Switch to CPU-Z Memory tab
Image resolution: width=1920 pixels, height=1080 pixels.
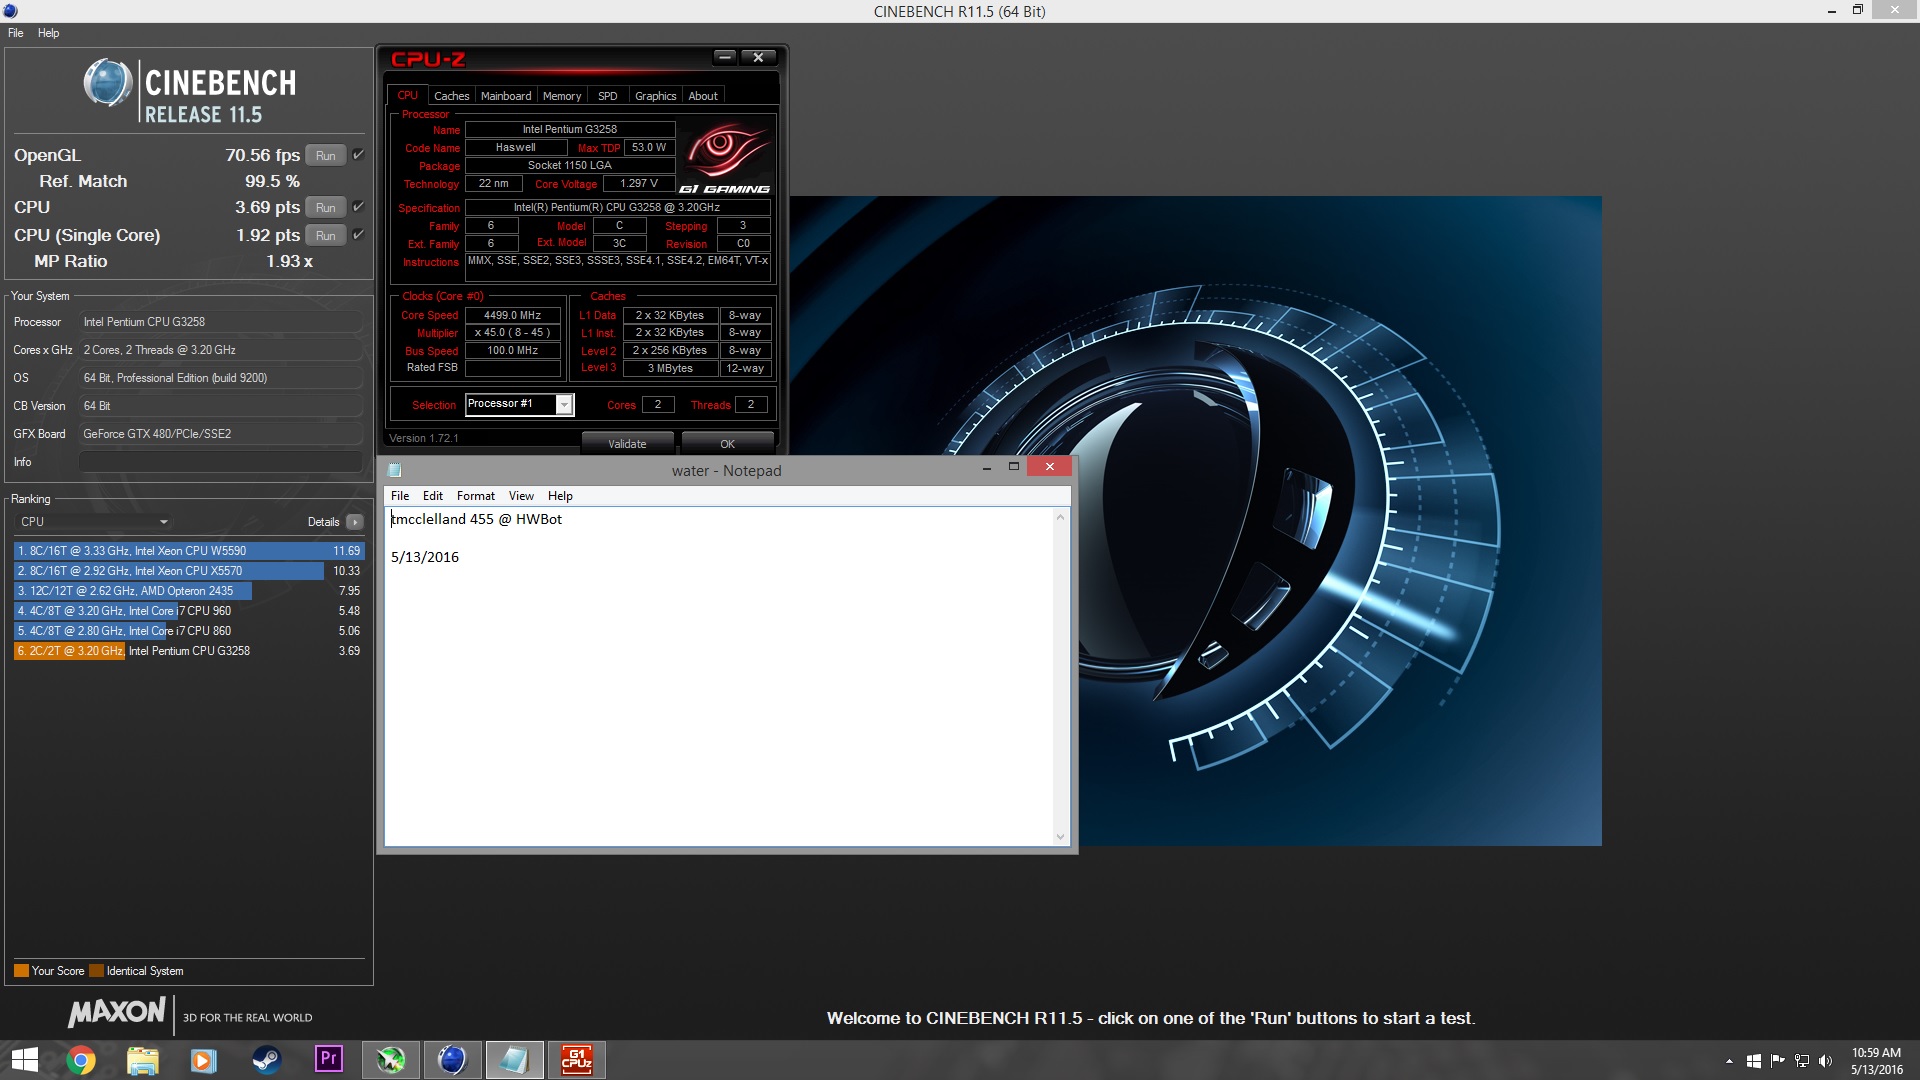[562, 96]
